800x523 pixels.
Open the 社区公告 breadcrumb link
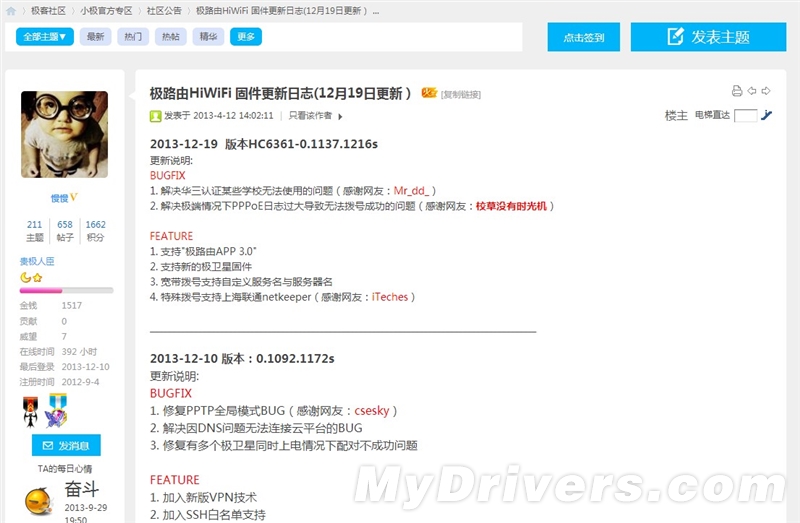click(x=164, y=11)
